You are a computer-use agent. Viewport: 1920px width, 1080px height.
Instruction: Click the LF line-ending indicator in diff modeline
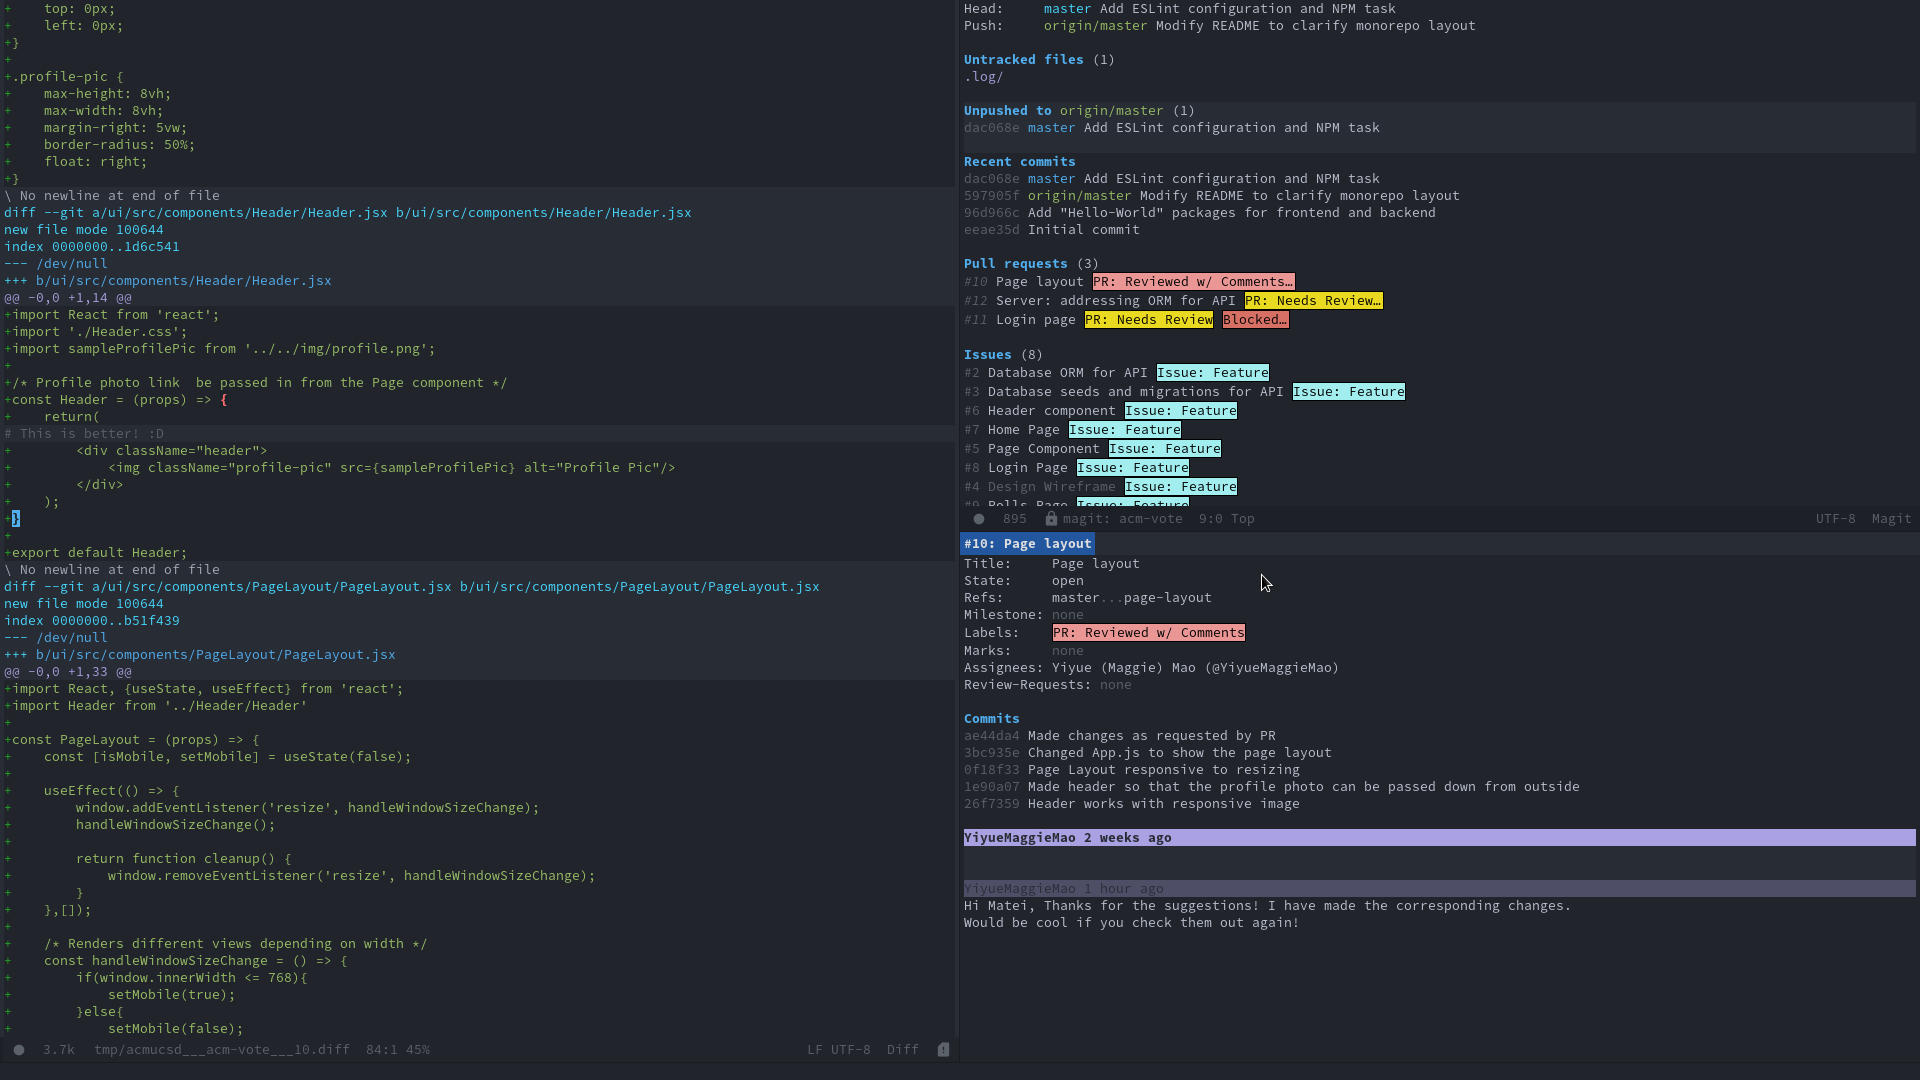817,1049
